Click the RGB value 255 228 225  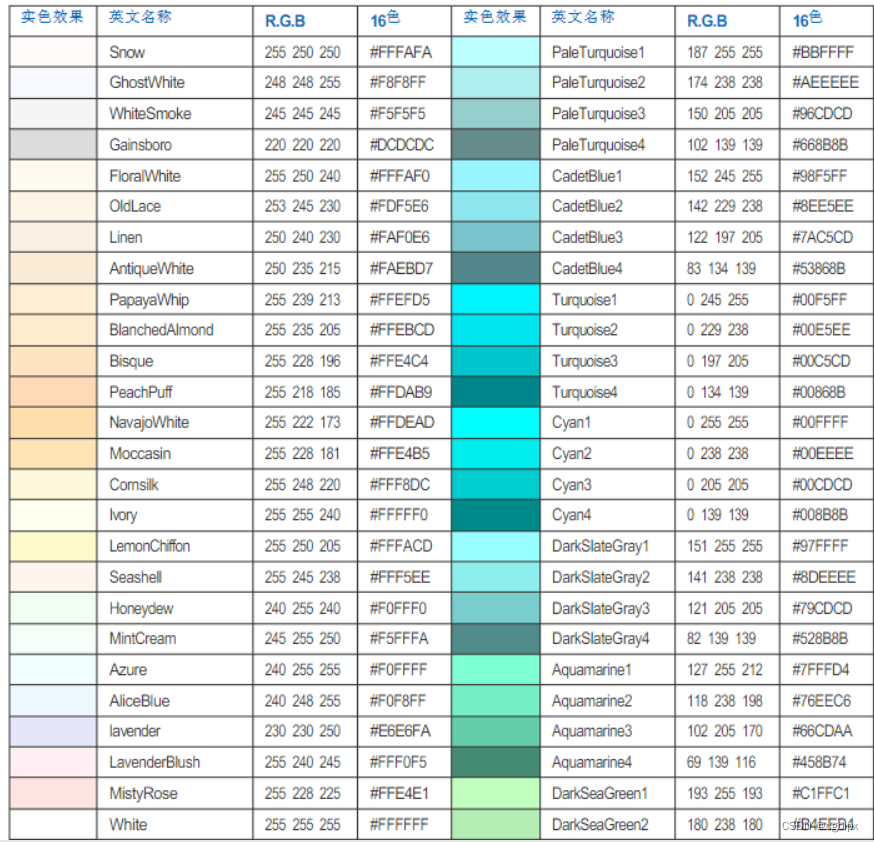[x=302, y=794]
